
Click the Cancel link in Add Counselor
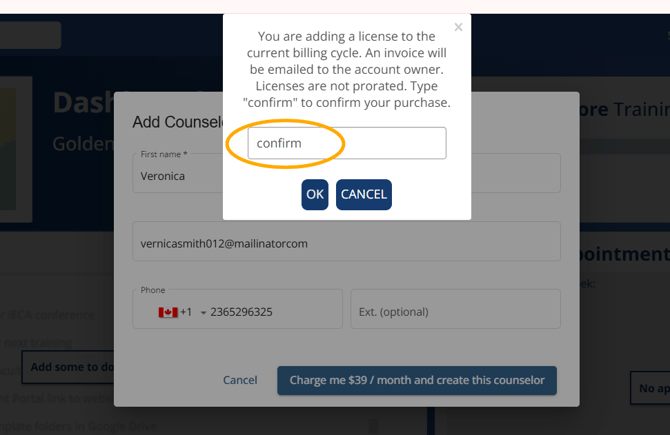240,380
